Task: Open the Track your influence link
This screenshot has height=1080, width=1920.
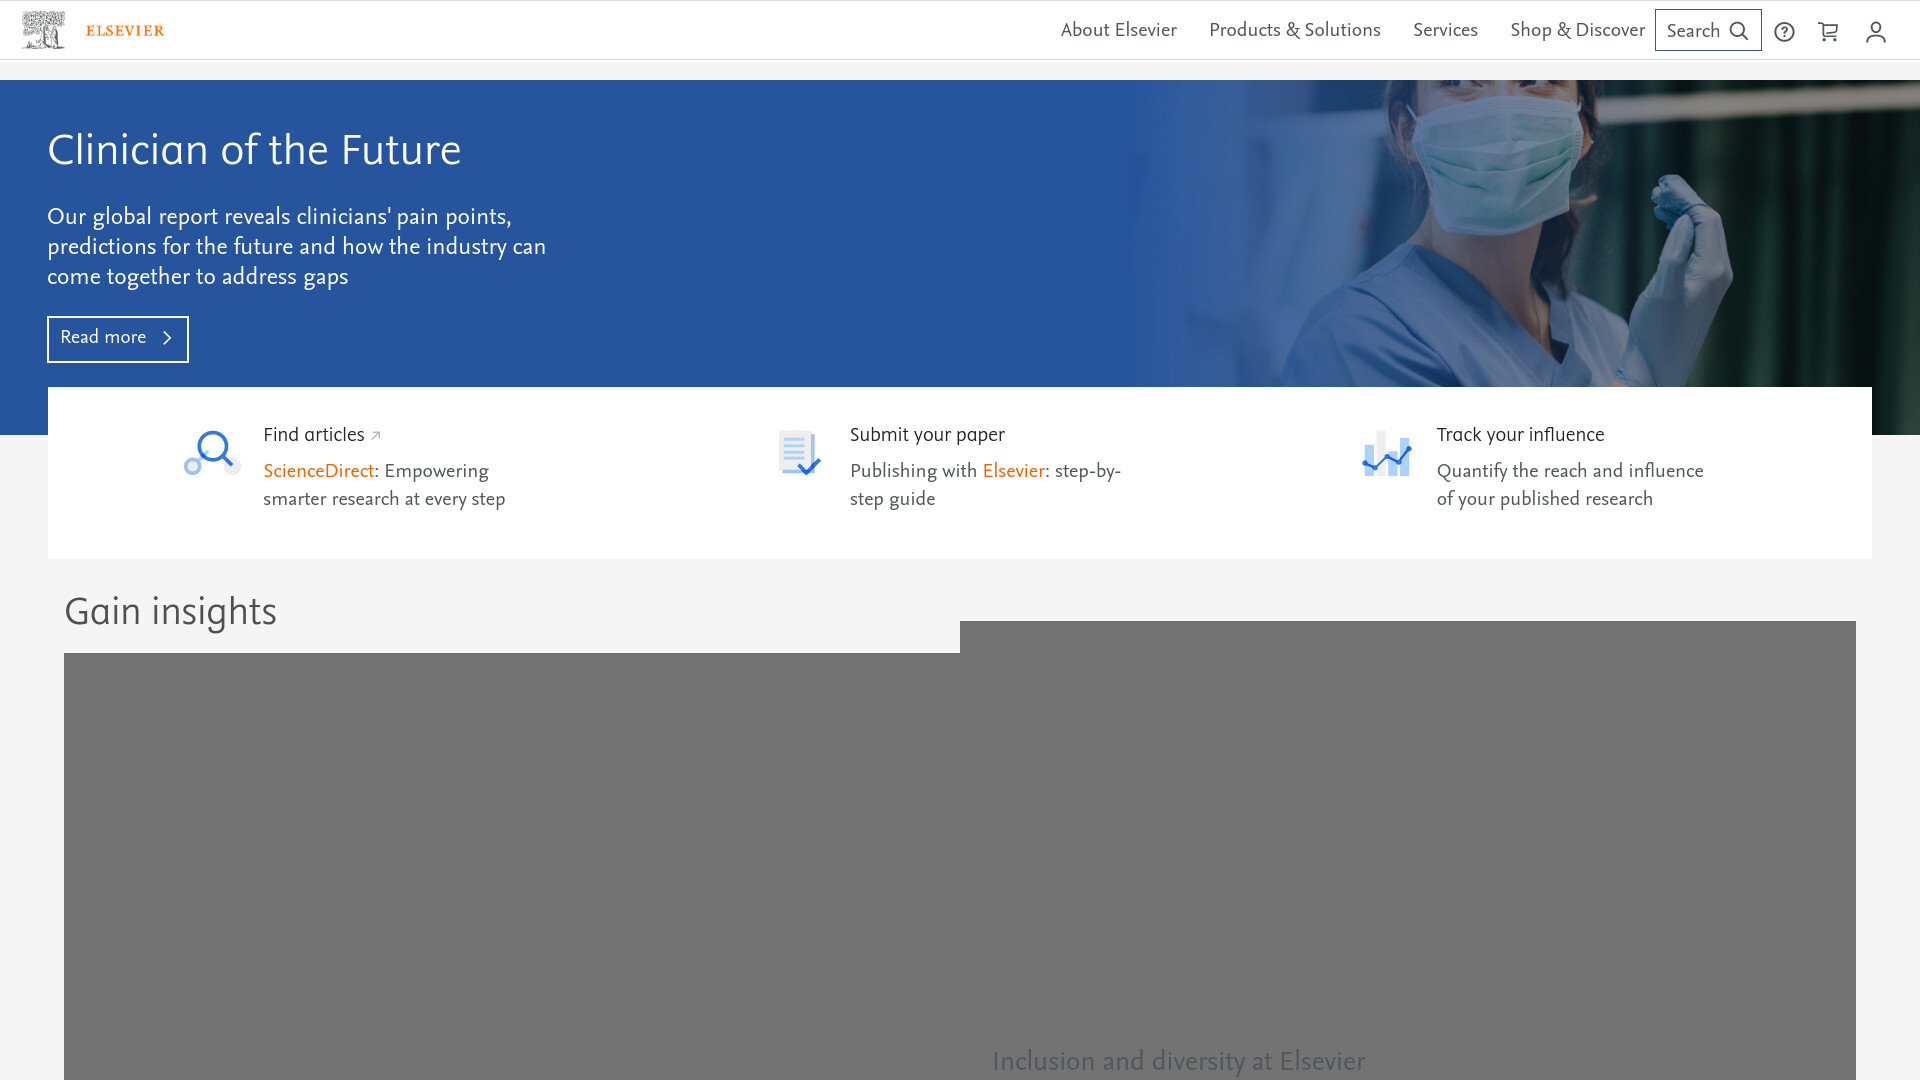Action: pos(1520,435)
